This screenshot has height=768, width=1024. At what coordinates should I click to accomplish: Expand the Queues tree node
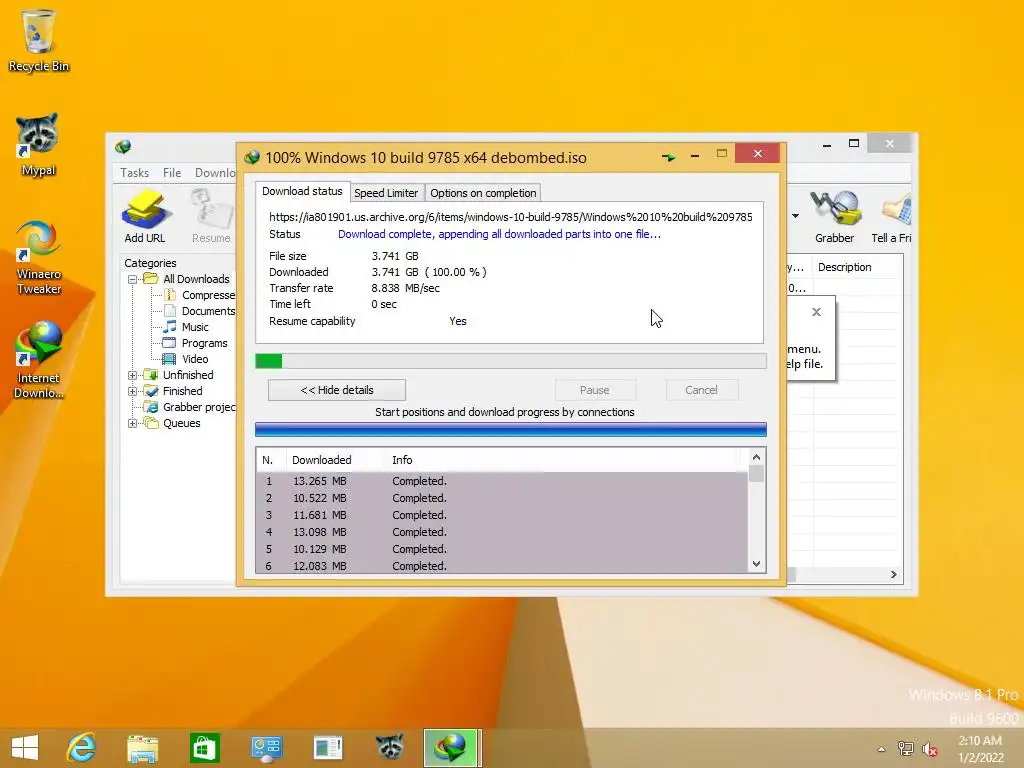[x=133, y=423]
